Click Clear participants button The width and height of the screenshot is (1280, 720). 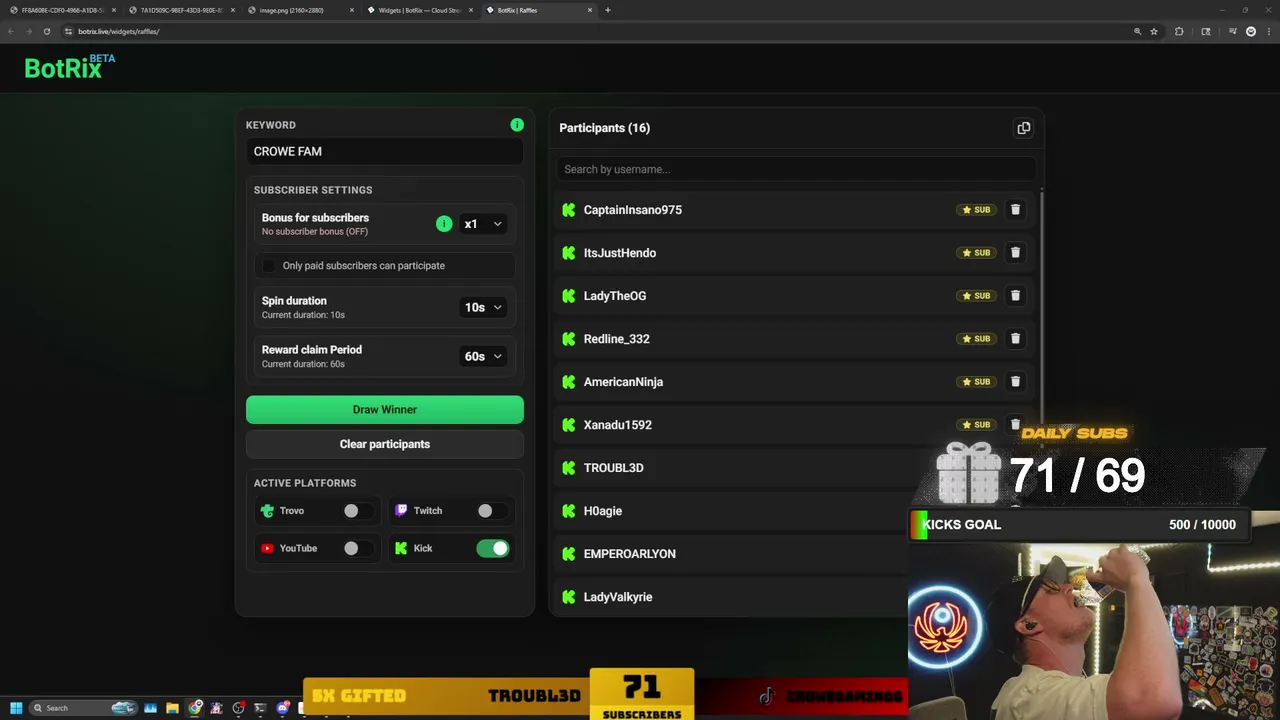[385, 444]
